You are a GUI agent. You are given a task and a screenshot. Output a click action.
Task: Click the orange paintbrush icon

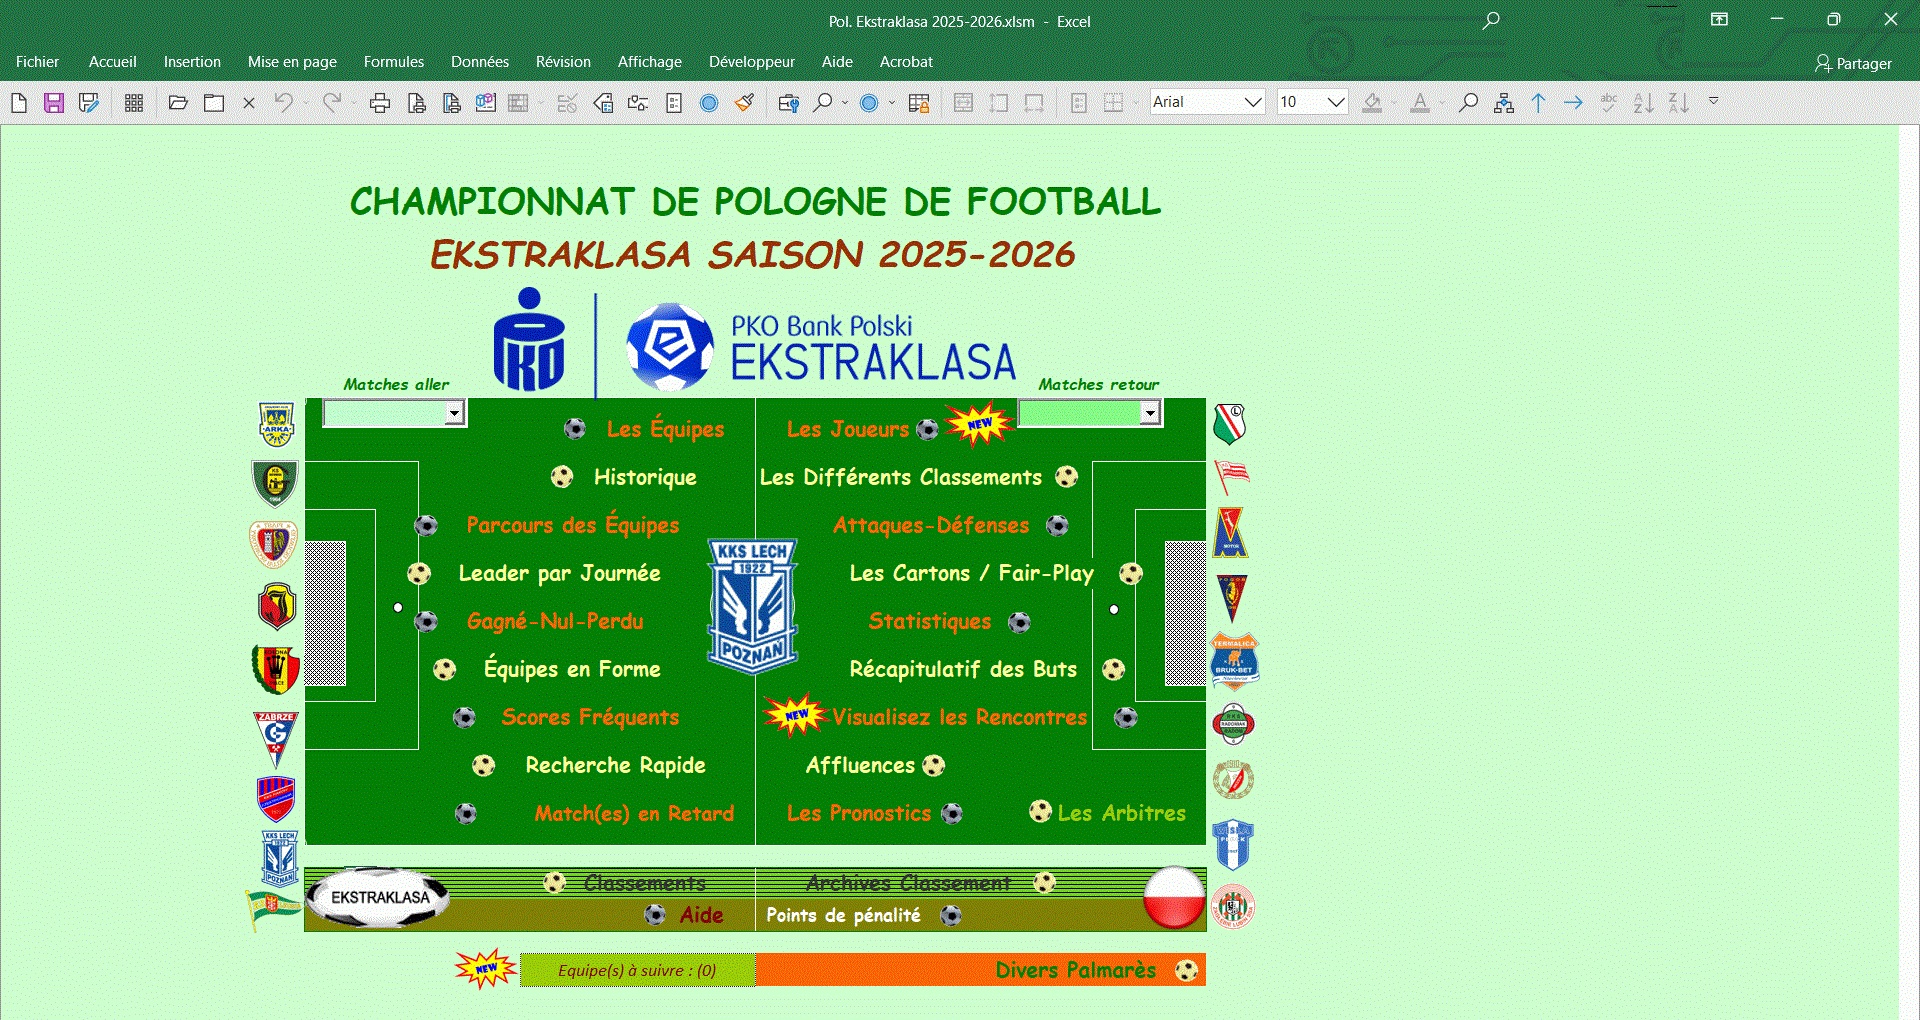click(744, 103)
